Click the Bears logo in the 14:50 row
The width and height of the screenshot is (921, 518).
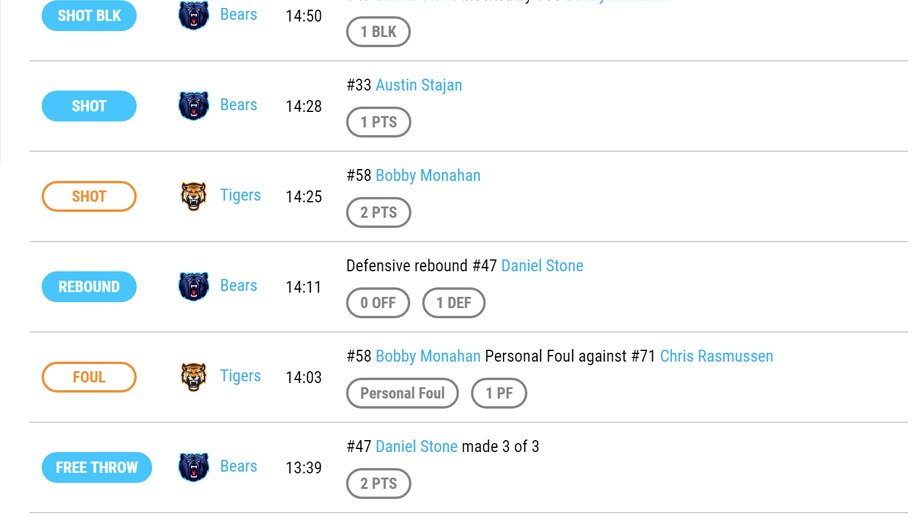193,16
